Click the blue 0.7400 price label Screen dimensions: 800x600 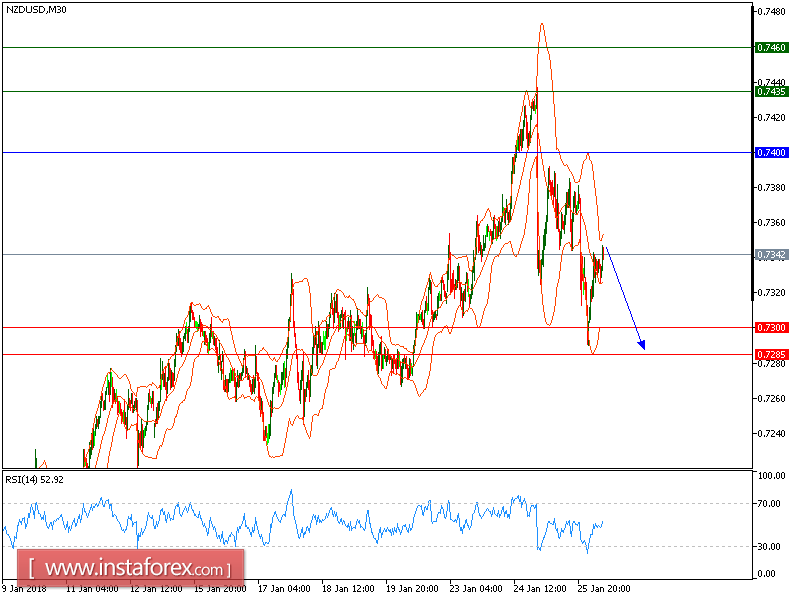770,152
